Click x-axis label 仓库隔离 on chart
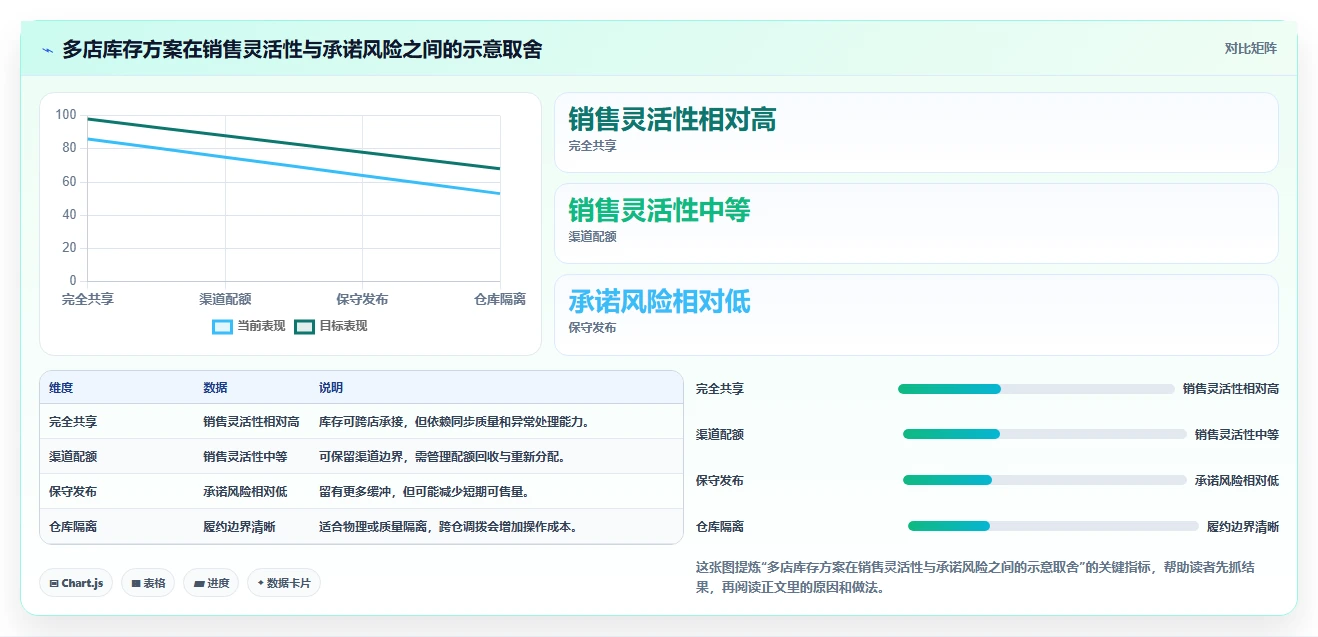The image size is (1318, 637). tap(500, 299)
